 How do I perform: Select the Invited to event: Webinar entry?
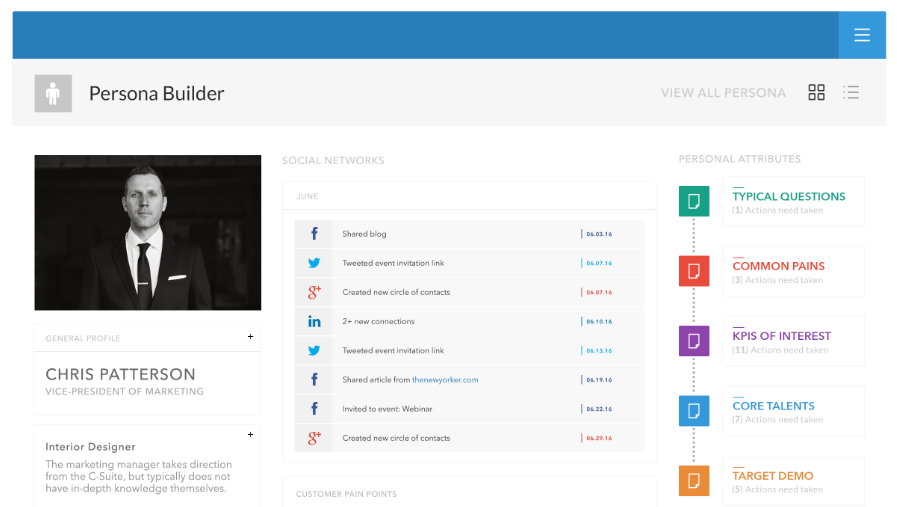[469, 409]
